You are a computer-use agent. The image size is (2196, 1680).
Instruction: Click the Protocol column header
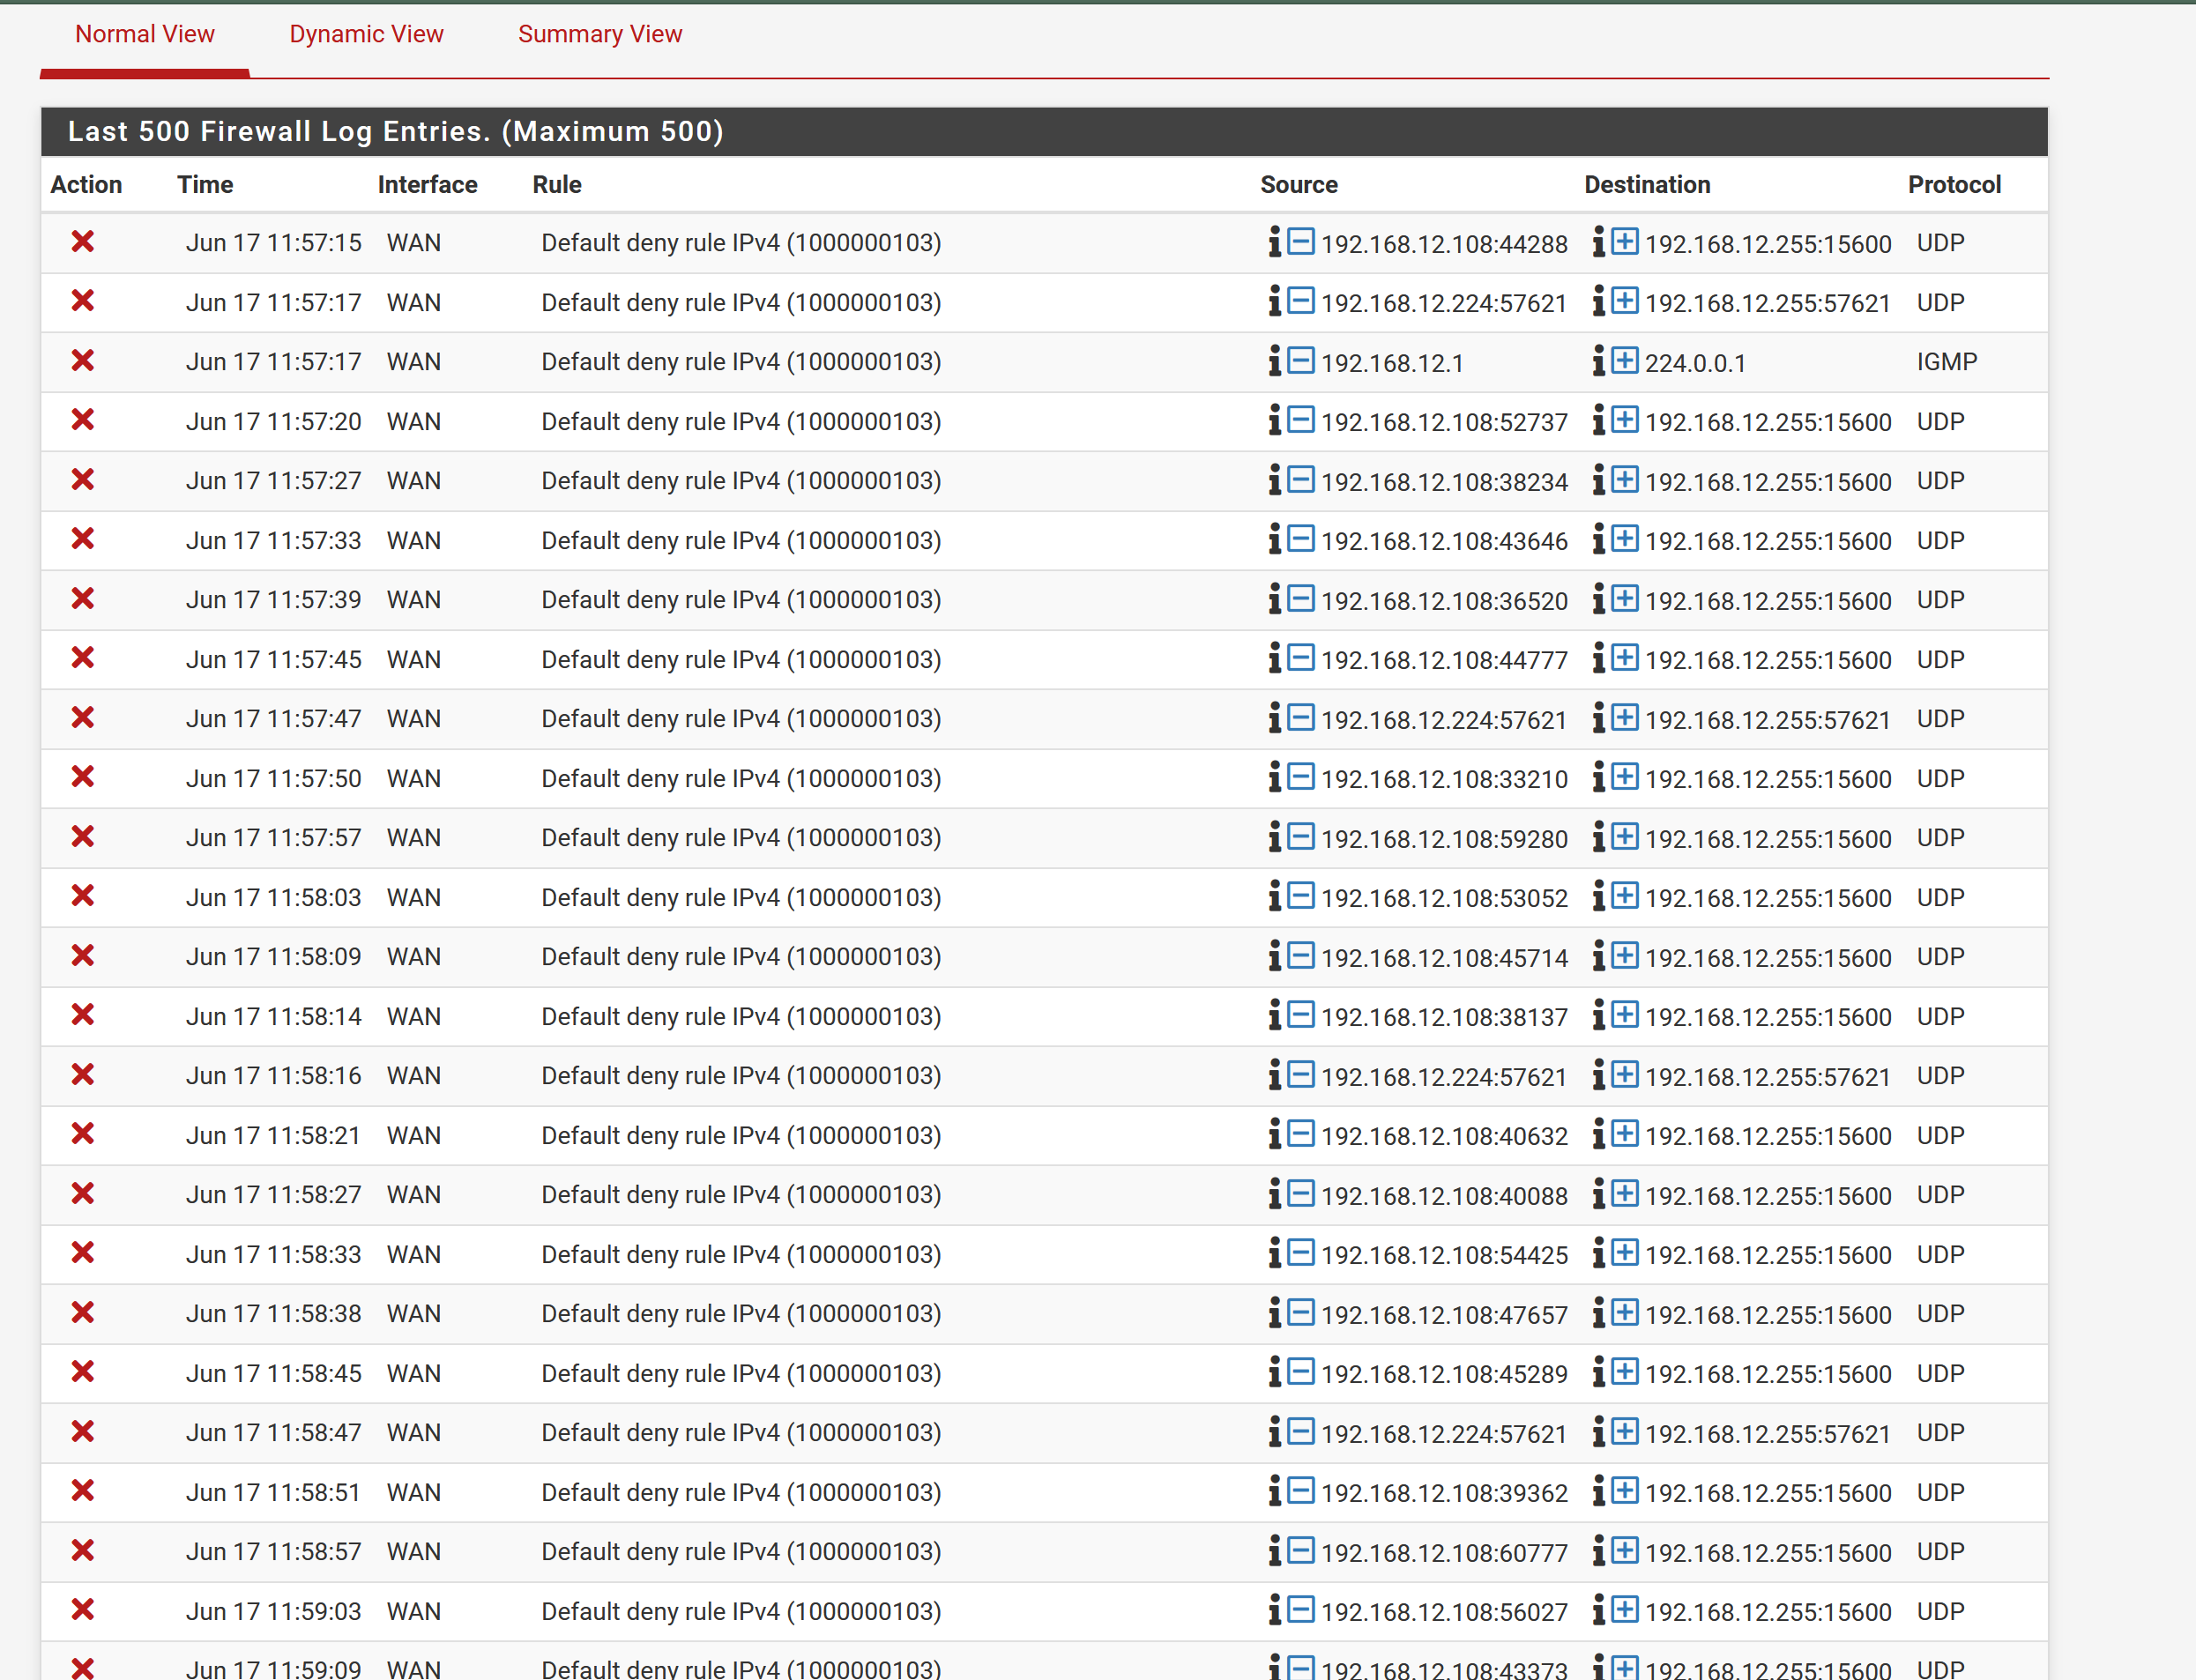tap(1954, 185)
